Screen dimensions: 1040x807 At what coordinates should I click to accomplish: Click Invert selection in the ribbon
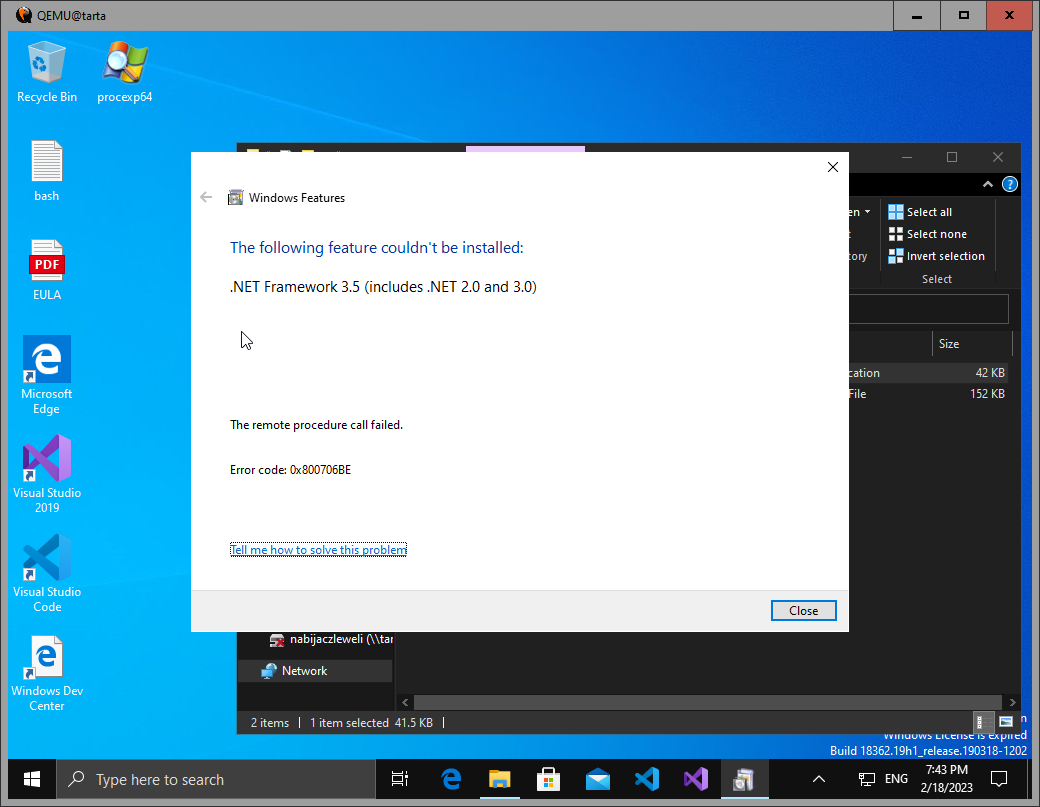(936, 256)
